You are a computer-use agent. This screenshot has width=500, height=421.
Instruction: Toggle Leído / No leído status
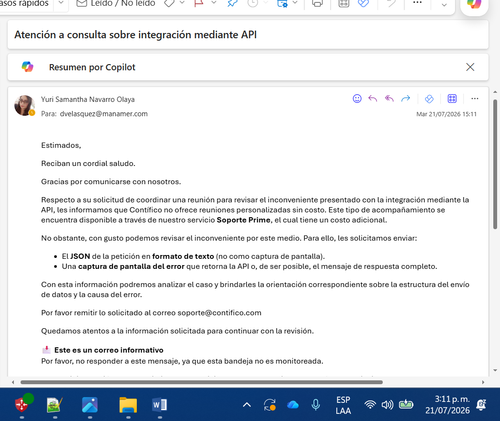point(116,3)
